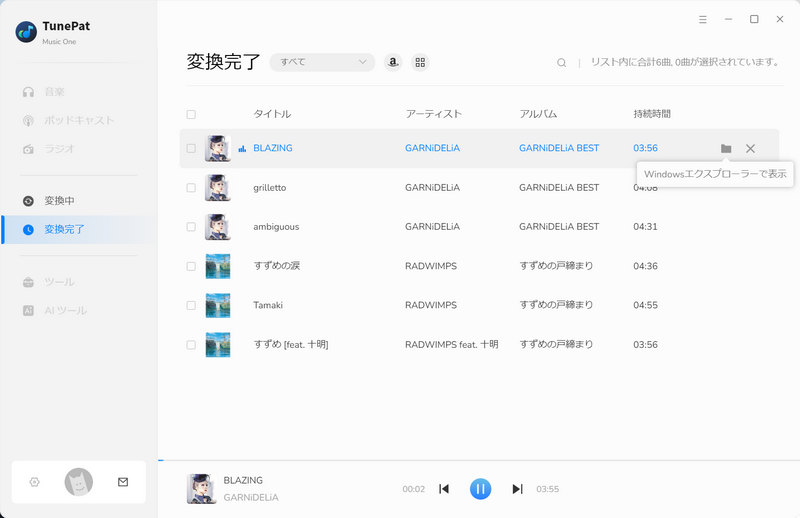This screenshot has width=800, height=518.
Task: Open the hamburger menu icon
Action: [703, 19]
